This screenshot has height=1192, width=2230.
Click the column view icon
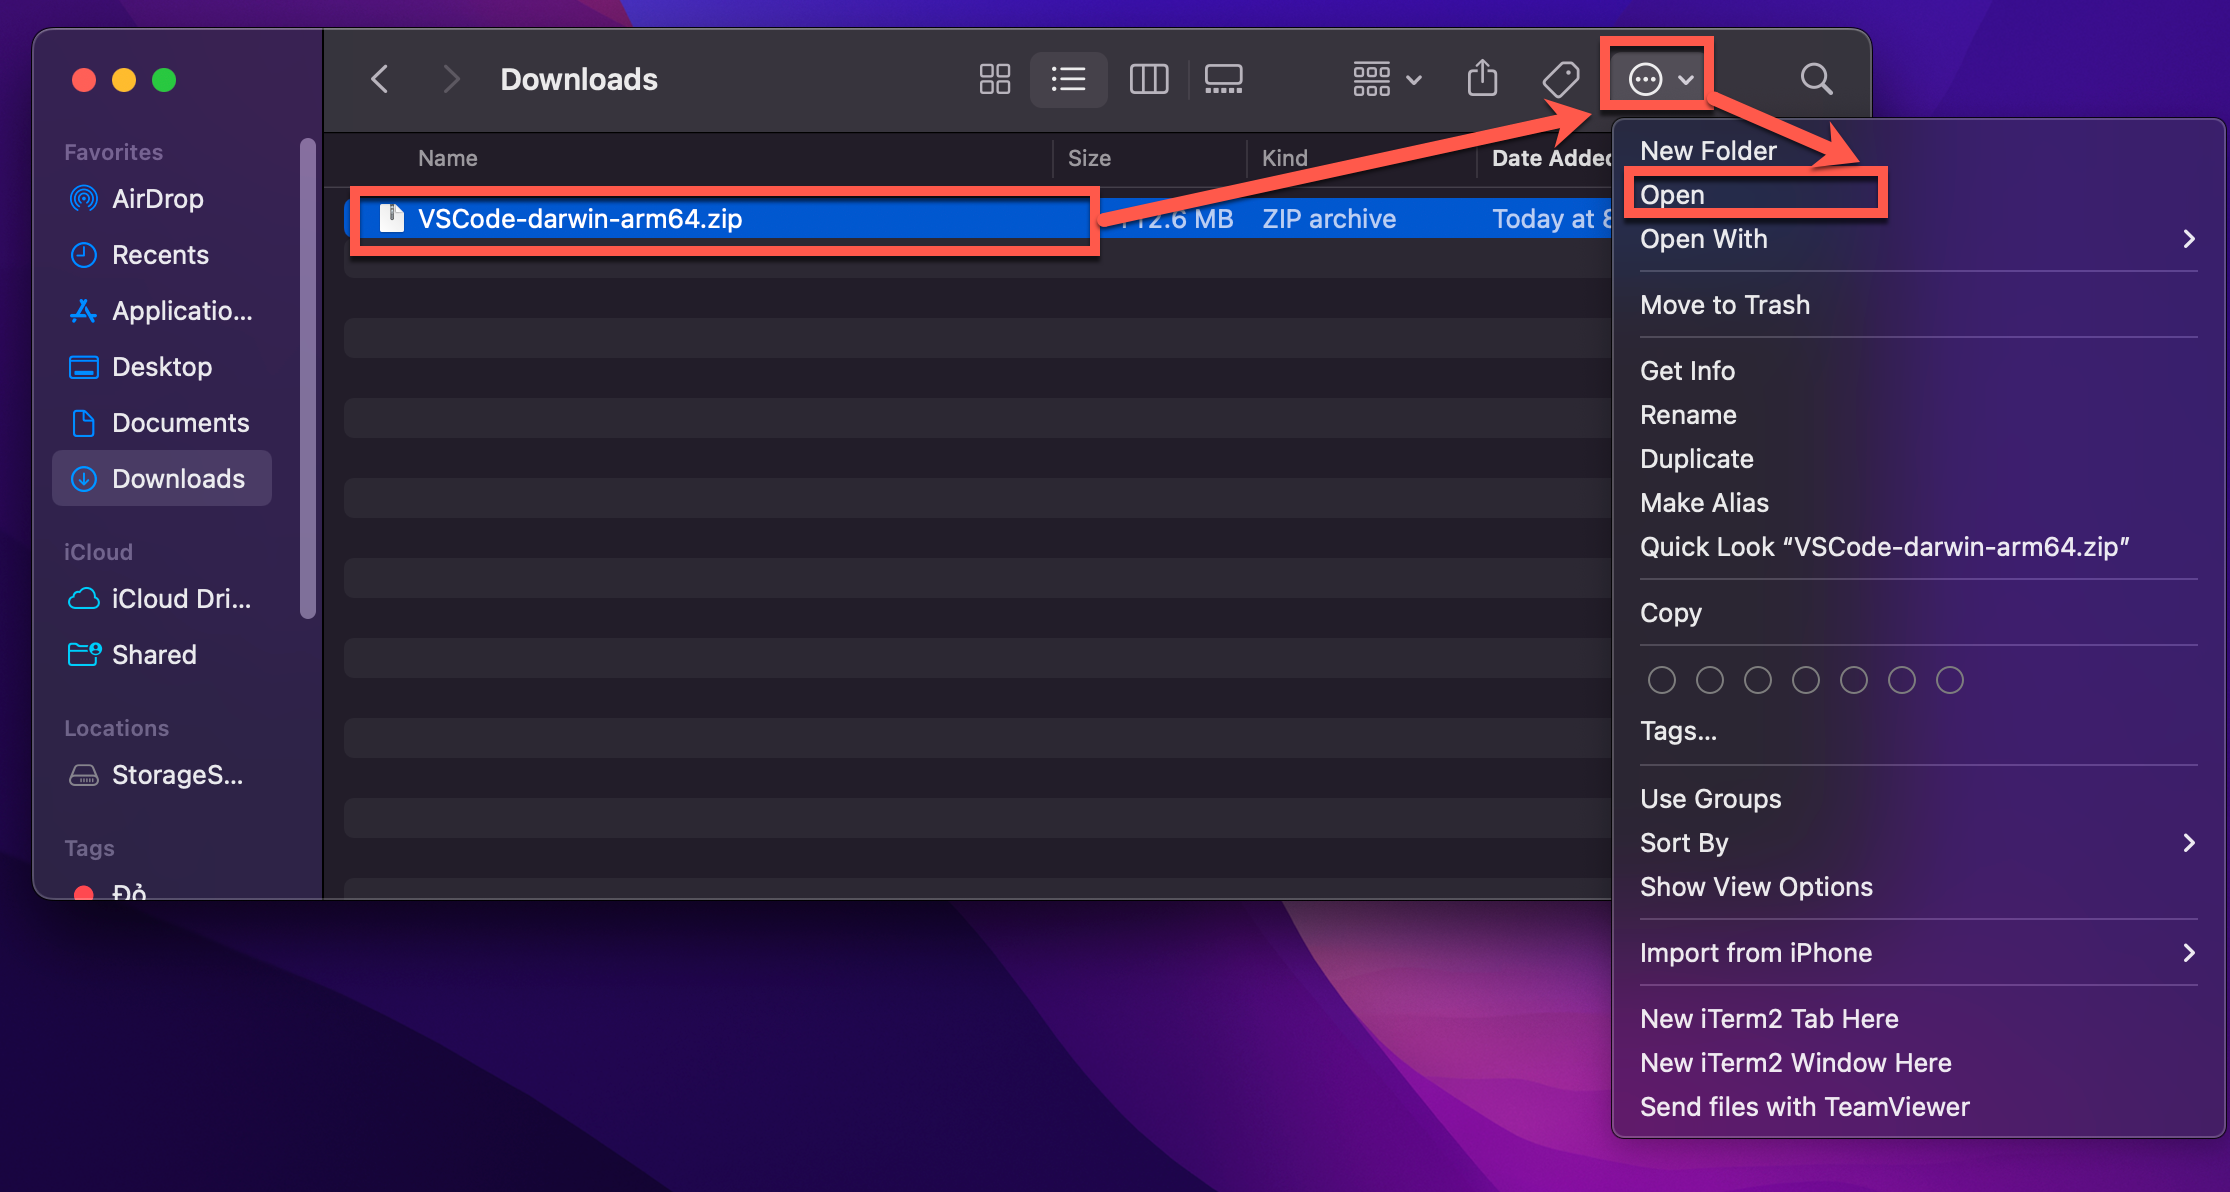(1147, 80)
